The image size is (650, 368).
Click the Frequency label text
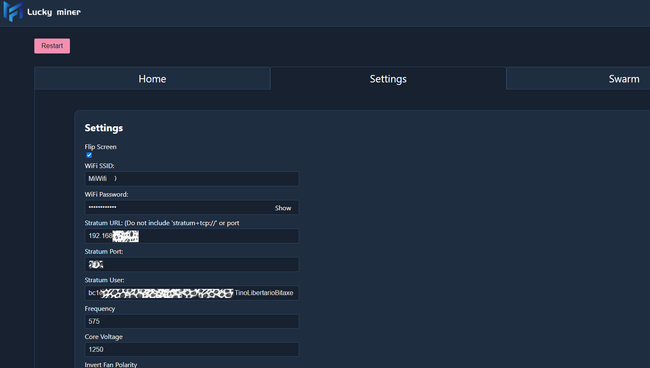99,309
